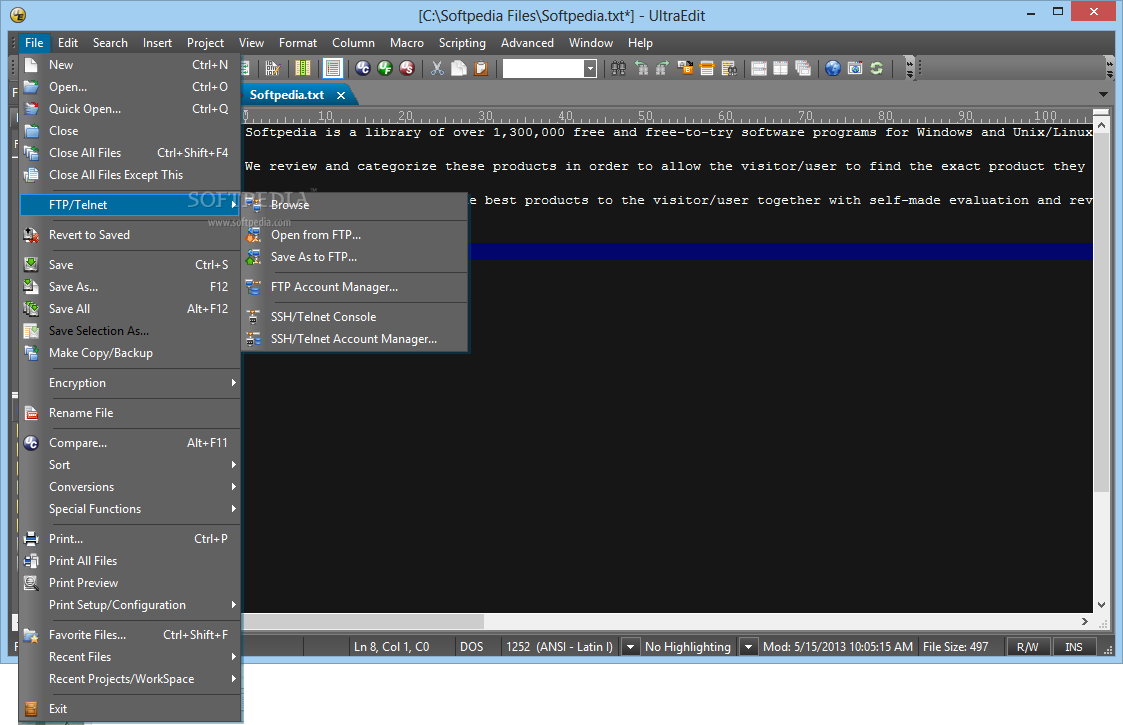This screenshot has width=1123, height=725.
Task: Click the find in files toolbar icon
Action: [x=729, y=68]
